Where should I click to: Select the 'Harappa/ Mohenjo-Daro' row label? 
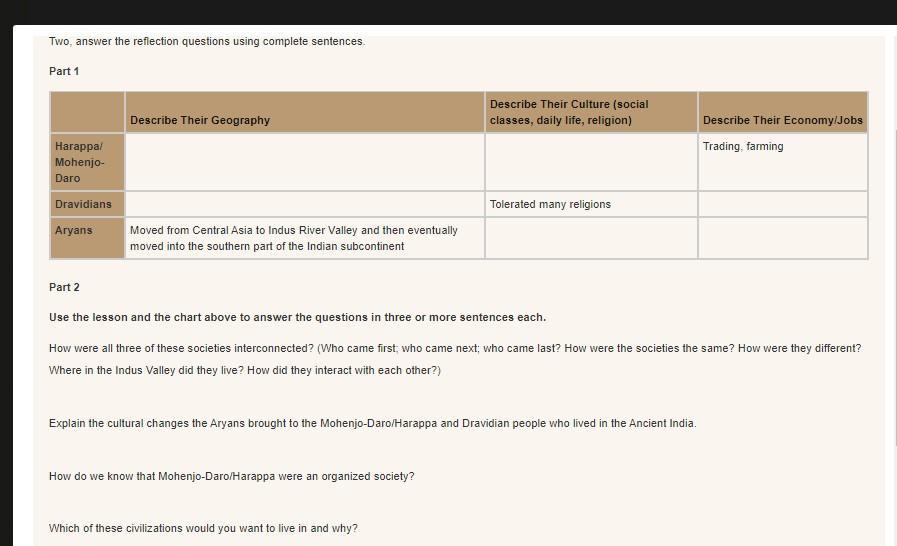pyautogui.click(x=88, y=162)
